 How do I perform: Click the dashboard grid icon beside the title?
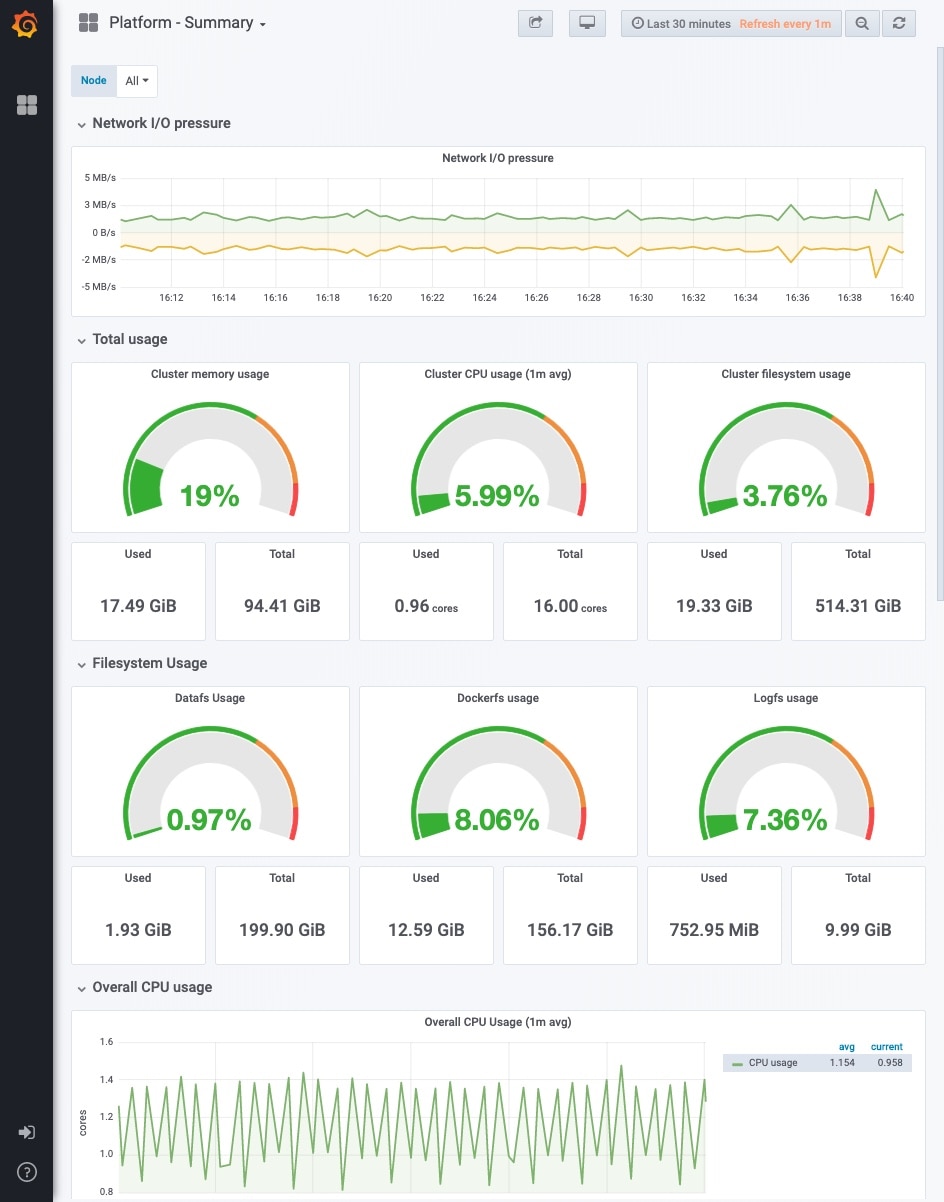point(88,23)
